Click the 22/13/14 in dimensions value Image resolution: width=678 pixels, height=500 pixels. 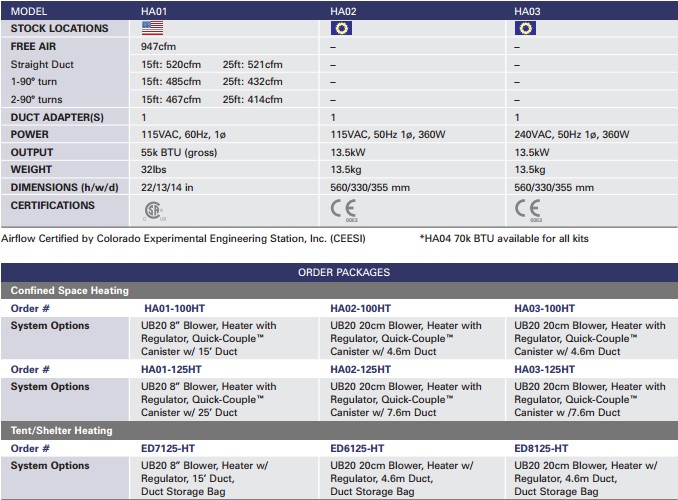[x=167, y=187]
